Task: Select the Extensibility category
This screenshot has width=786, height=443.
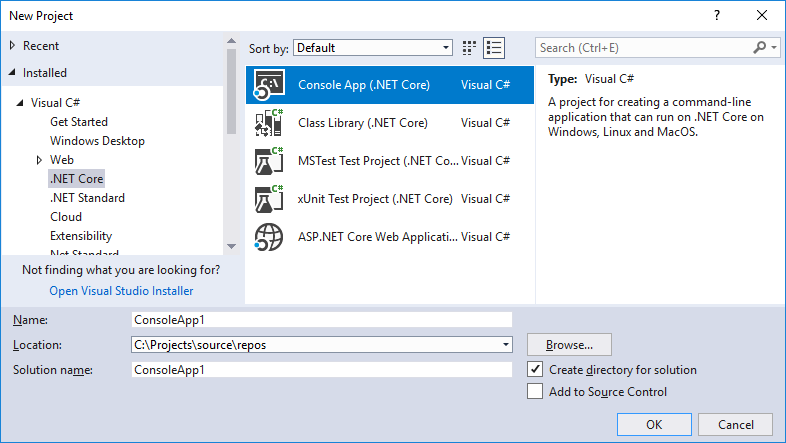Action: coord(81,236)
